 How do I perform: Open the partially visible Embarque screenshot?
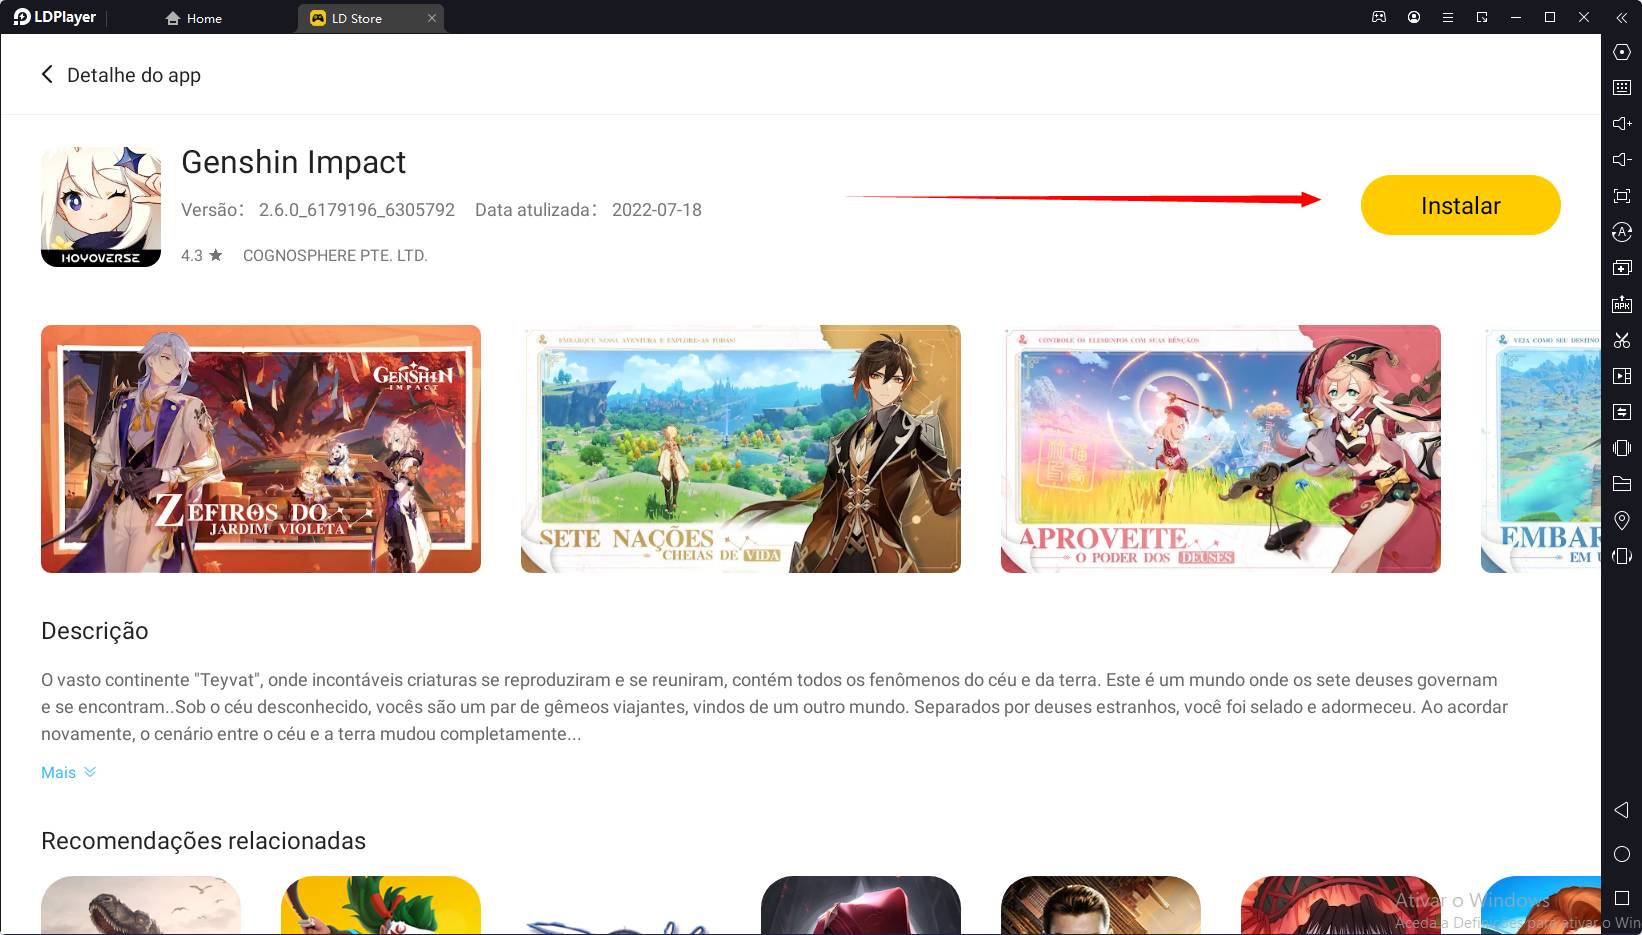(x=1541, y=449)
